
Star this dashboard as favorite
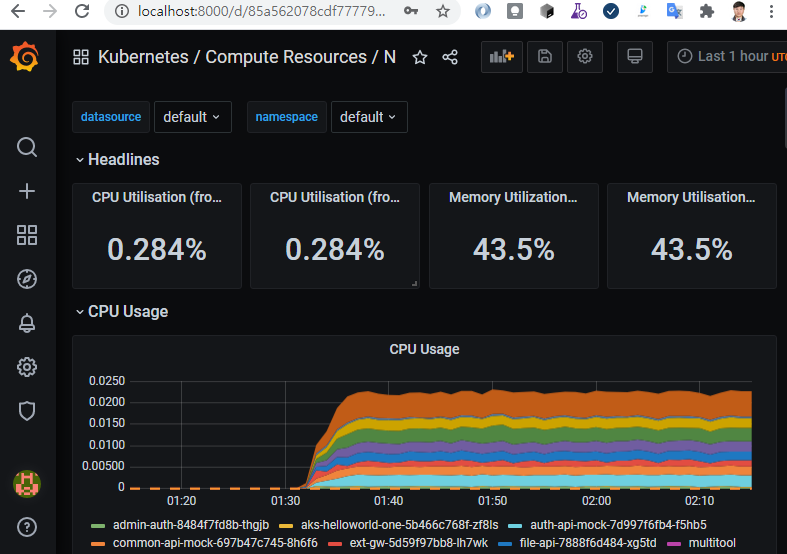tap(420, 57)
